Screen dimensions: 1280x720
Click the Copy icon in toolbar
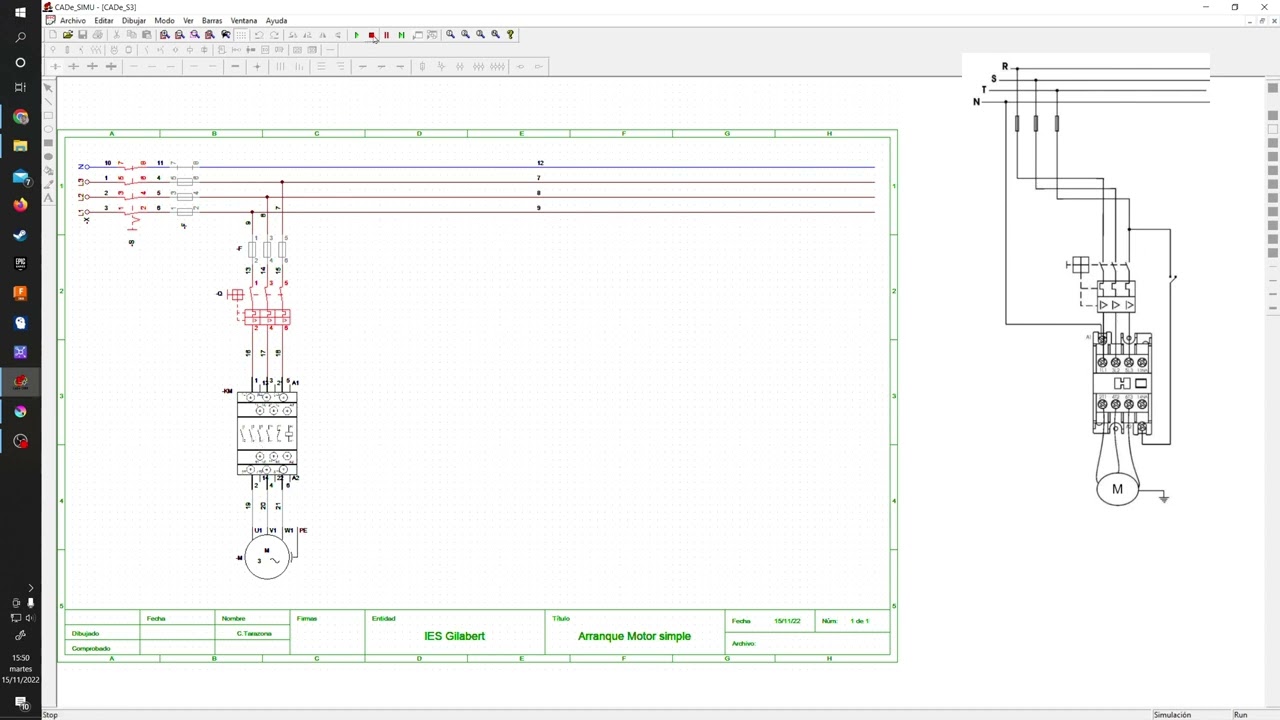[x=131, y=35]
